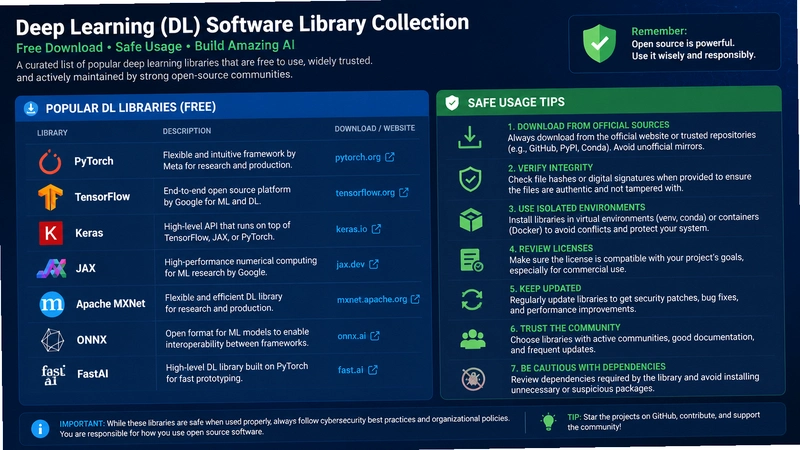This screenshot has height=450, width=800.
Task: Click the people icon for trust the community
Action: click(x=472, y=339)
